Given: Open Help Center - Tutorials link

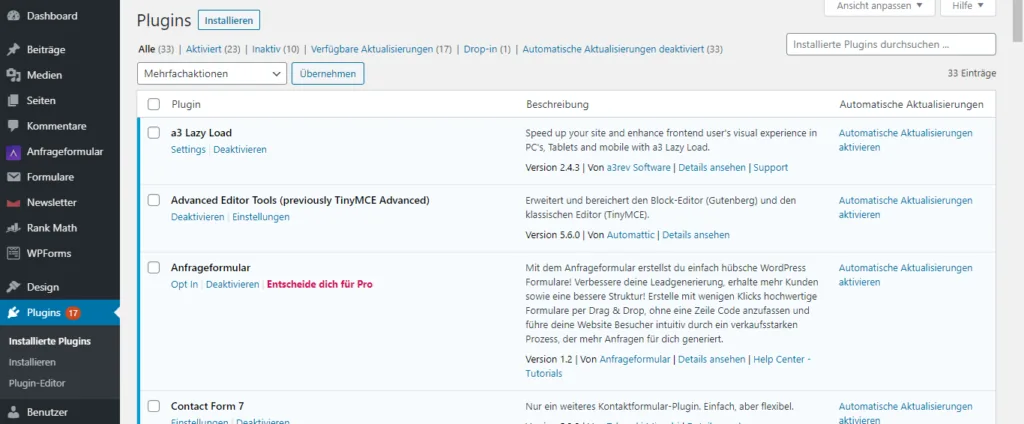Looking at the screenshot, I should pyautogui.click(x=668, y=367).
